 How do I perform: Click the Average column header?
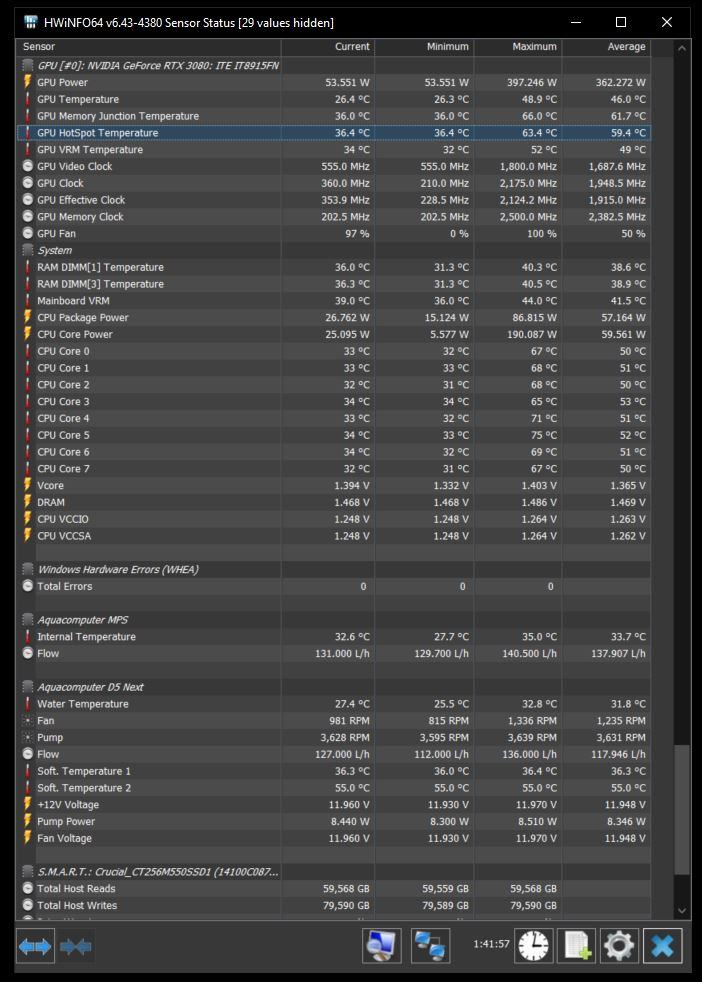pos(606,46)
